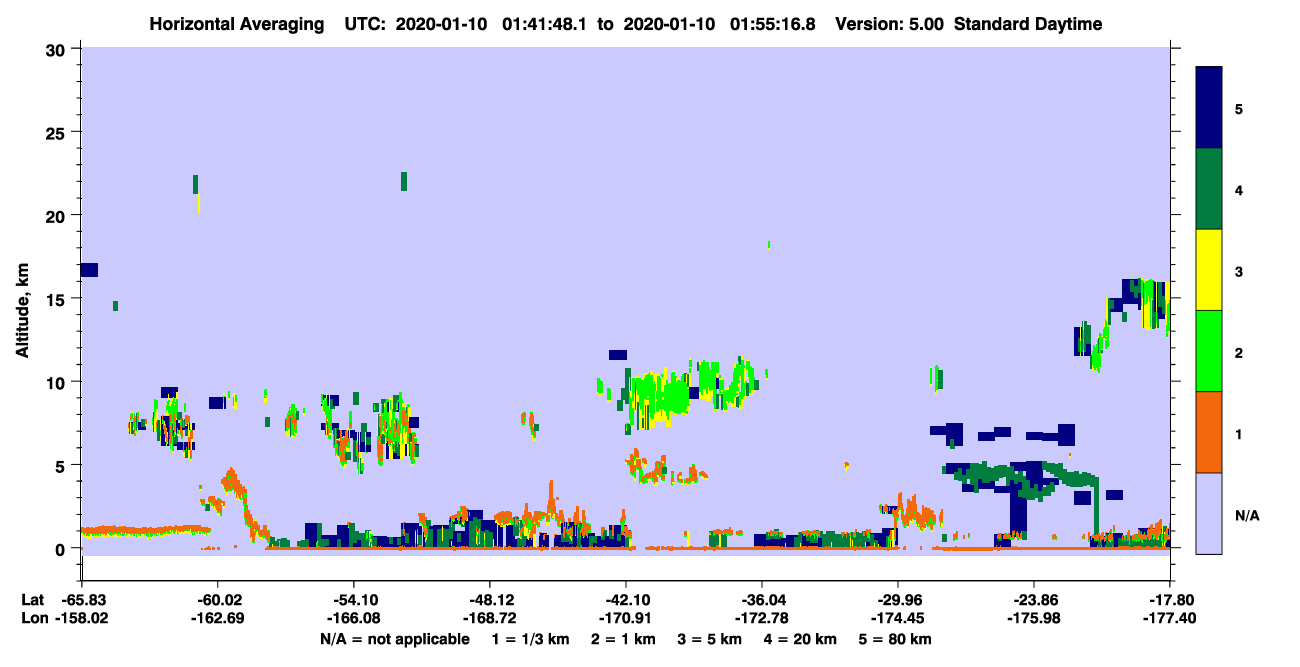Click the legend text 'N/A = not applicable'
This screenshot has height=667, width=1300.
coord(395,639)
